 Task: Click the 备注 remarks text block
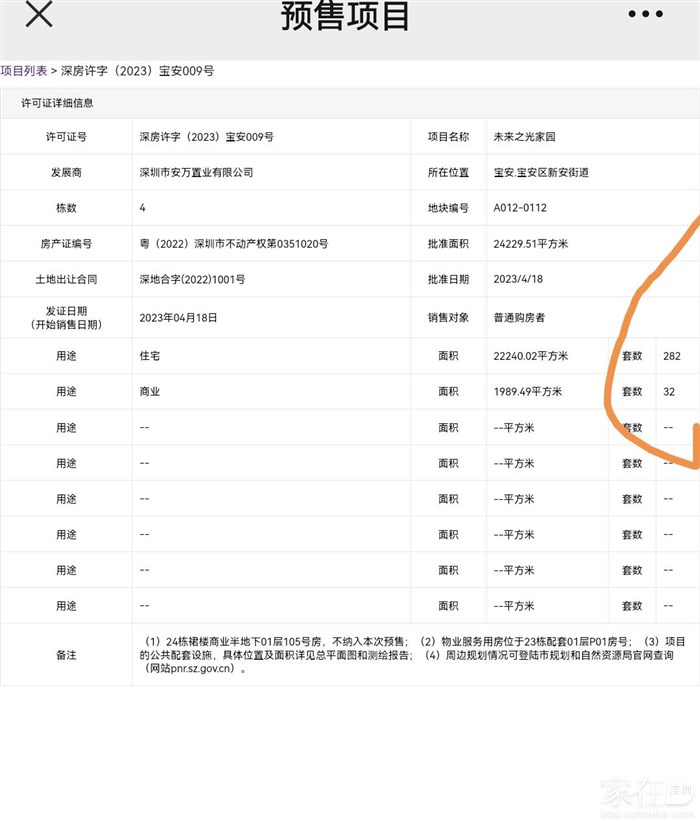pyautogui.click(x=410, y=655)
